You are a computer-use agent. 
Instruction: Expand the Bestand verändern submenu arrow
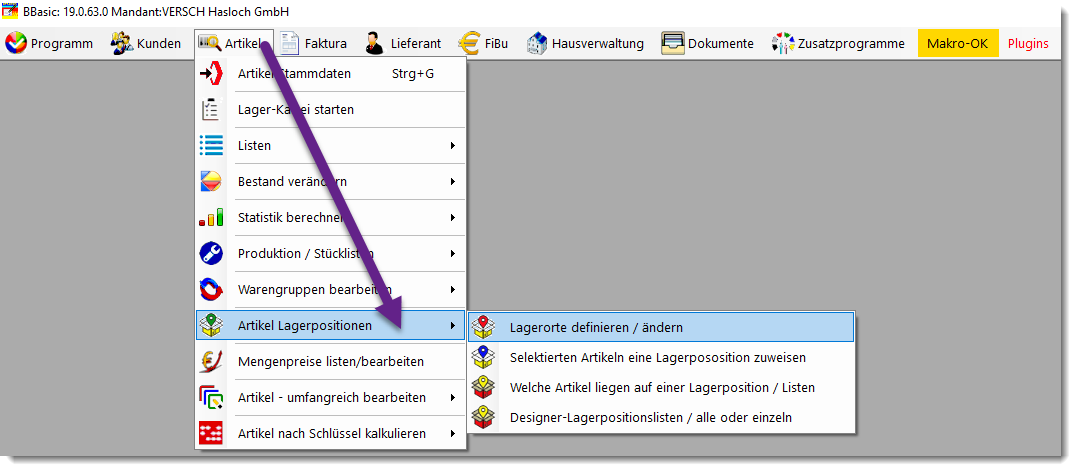453,182
